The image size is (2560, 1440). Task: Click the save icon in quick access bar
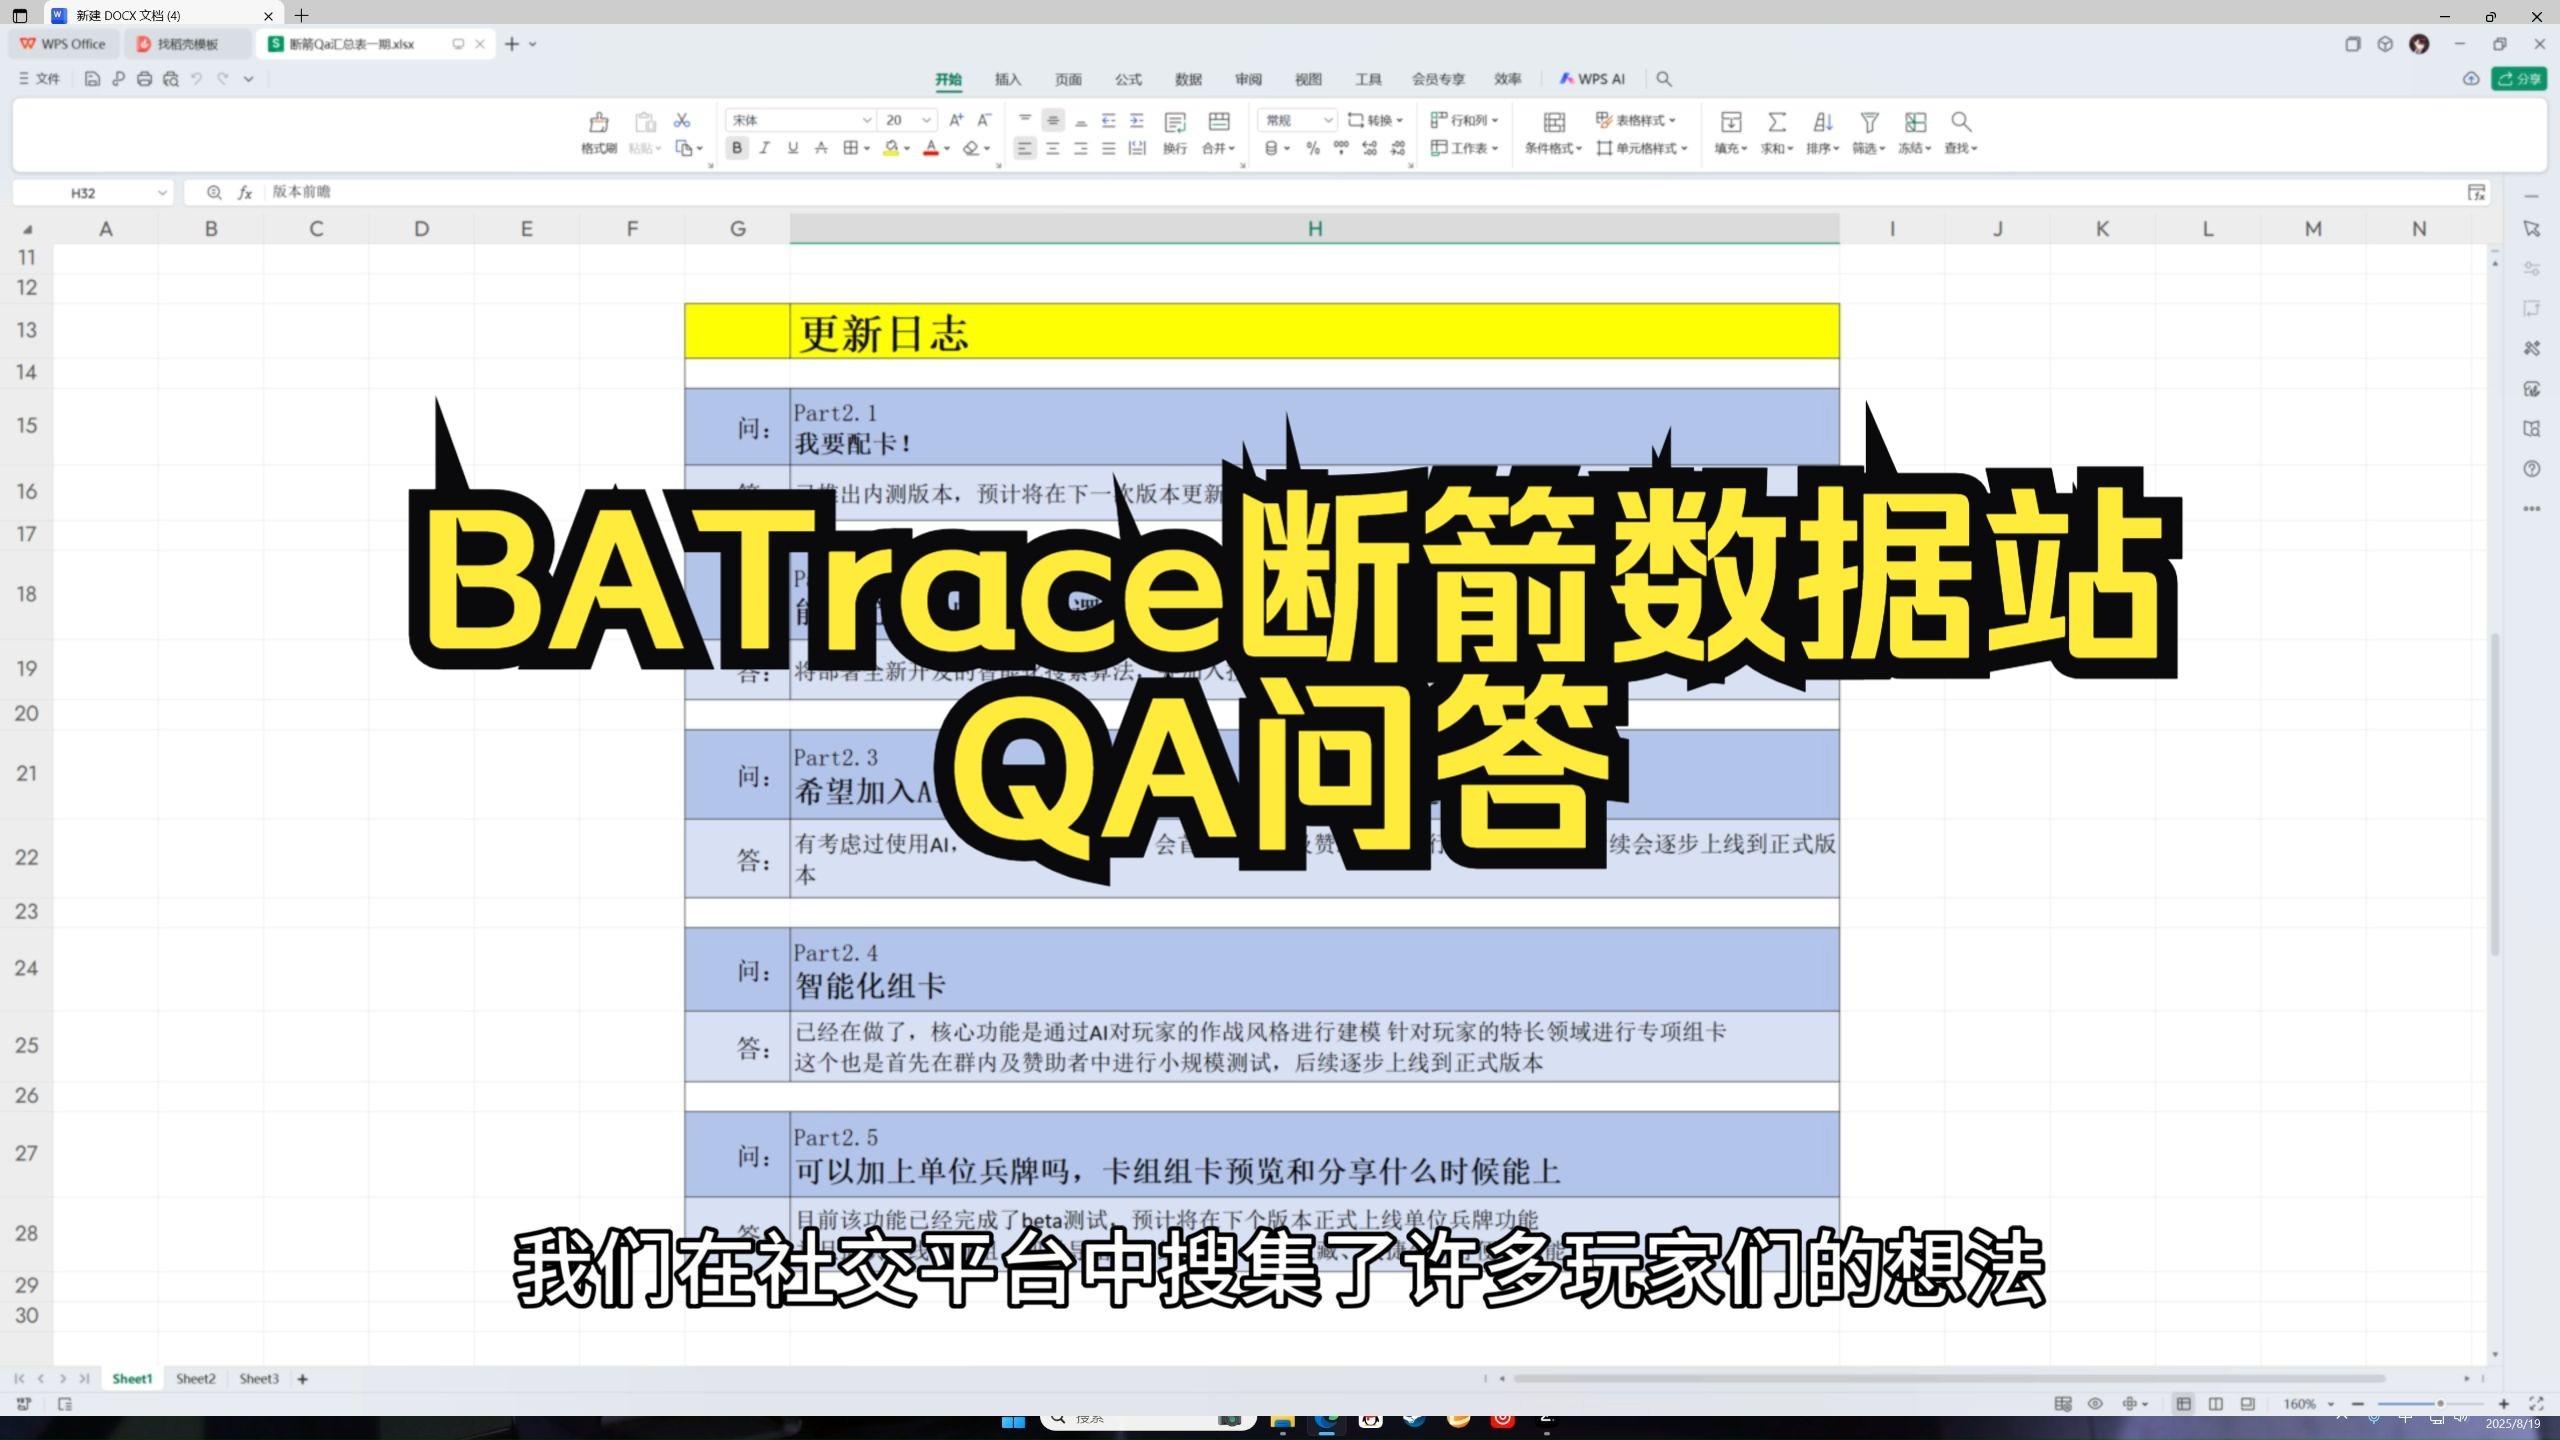92,79
